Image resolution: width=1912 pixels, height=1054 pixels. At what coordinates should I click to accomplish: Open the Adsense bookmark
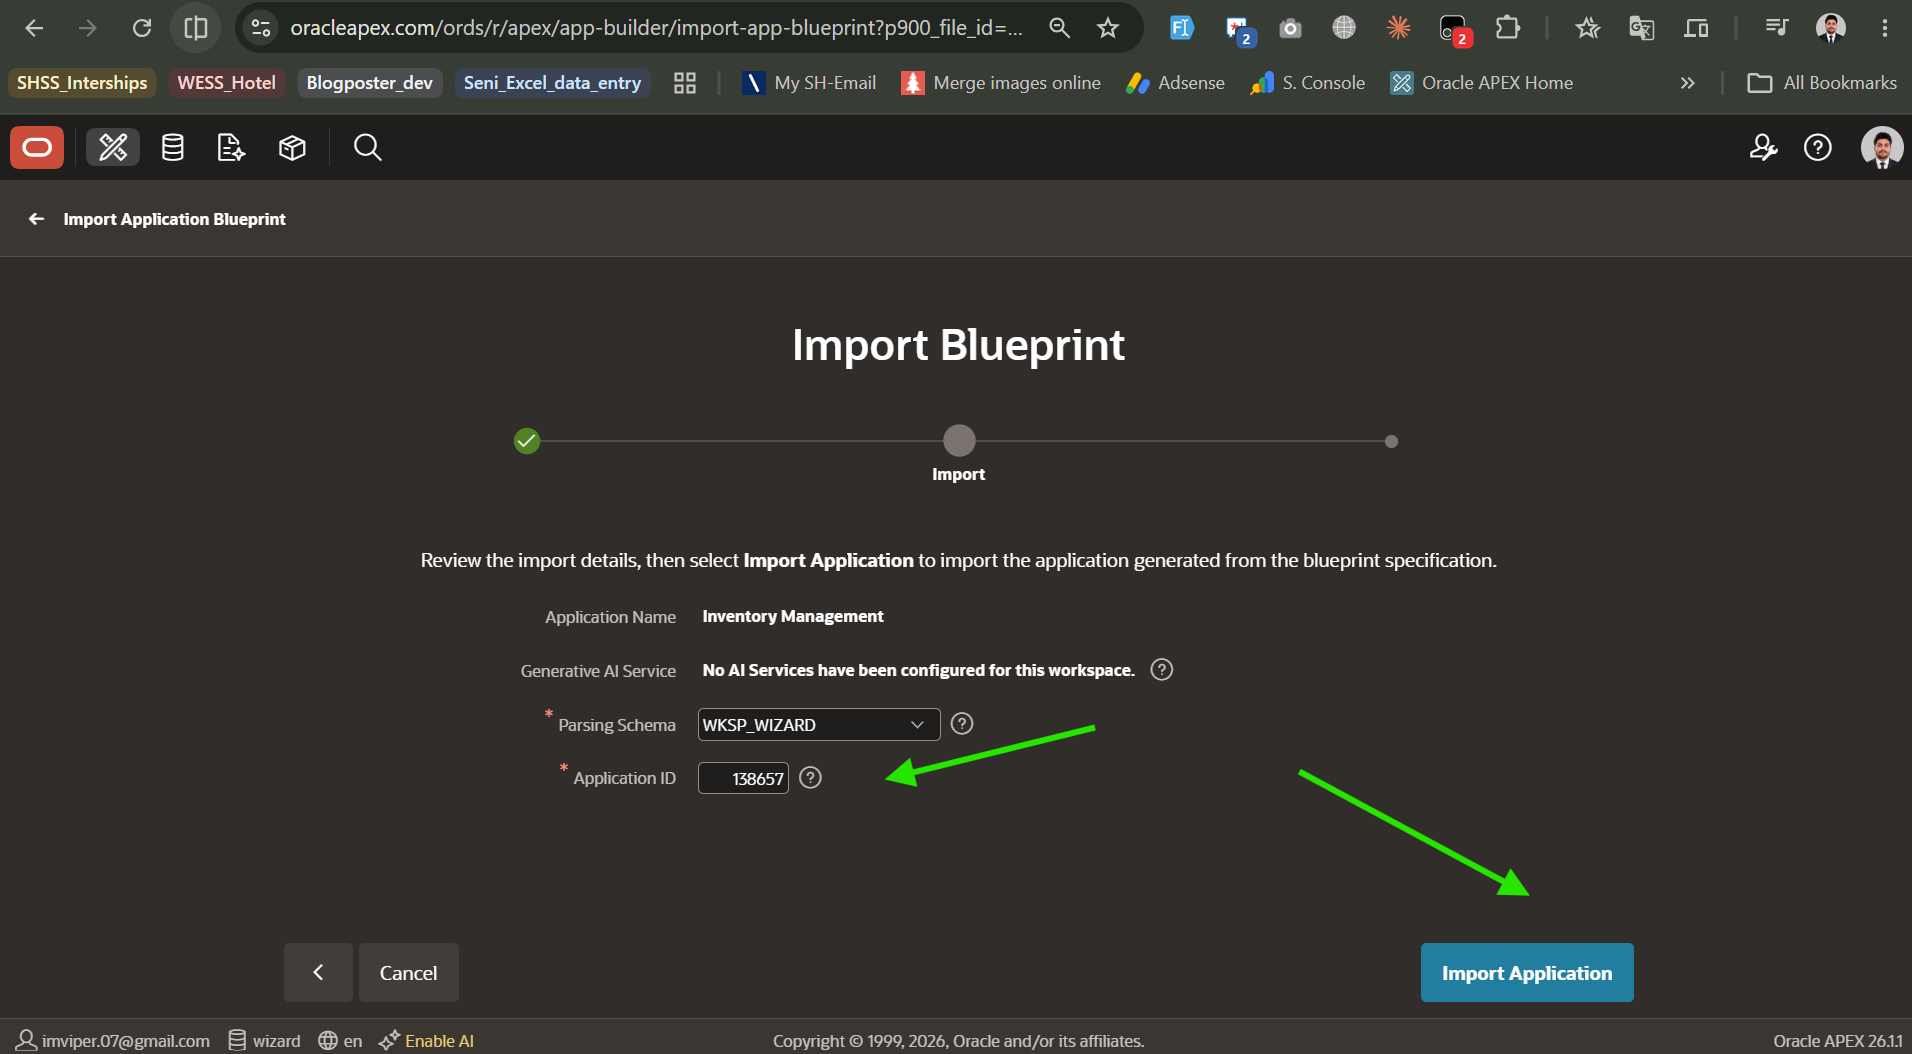pyautogui.click(x=1175, y=83)
